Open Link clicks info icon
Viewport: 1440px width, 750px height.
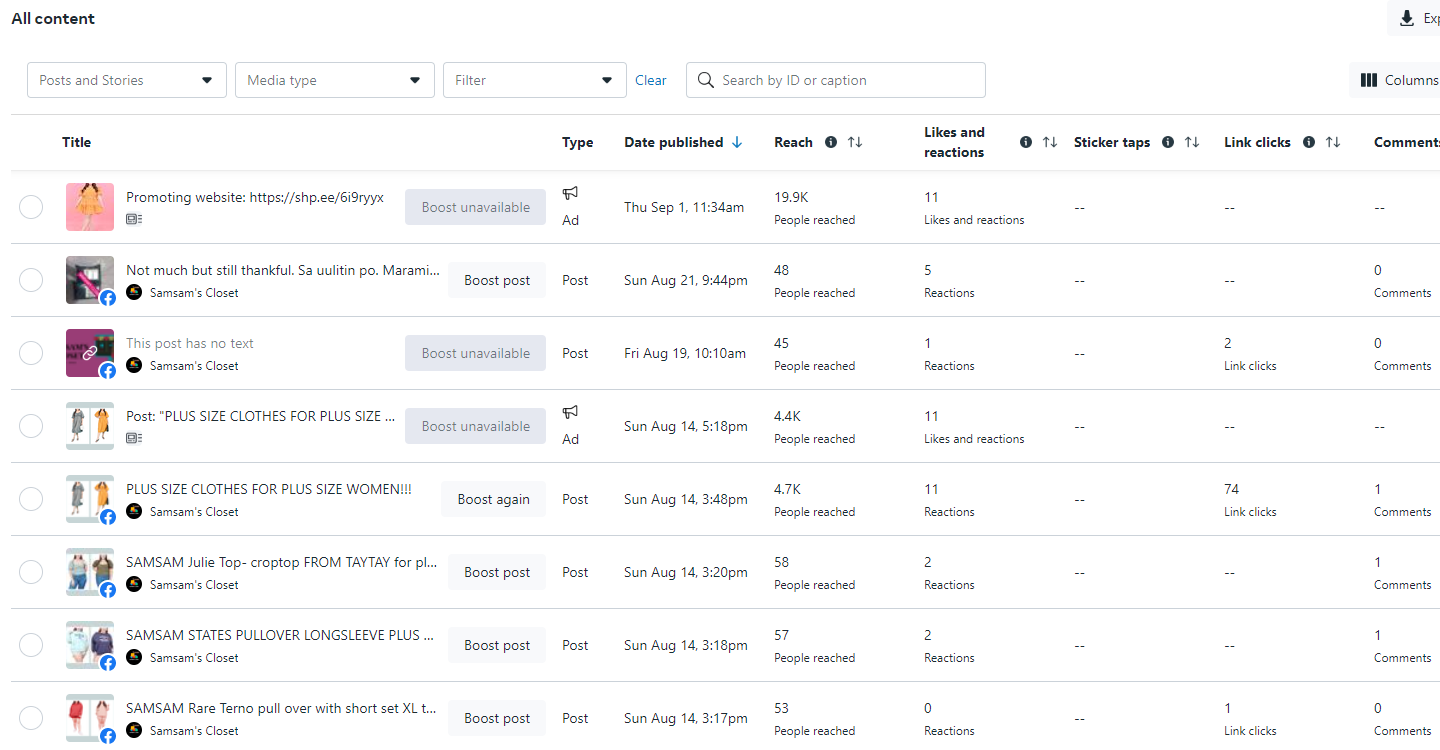pos(1309,142)
